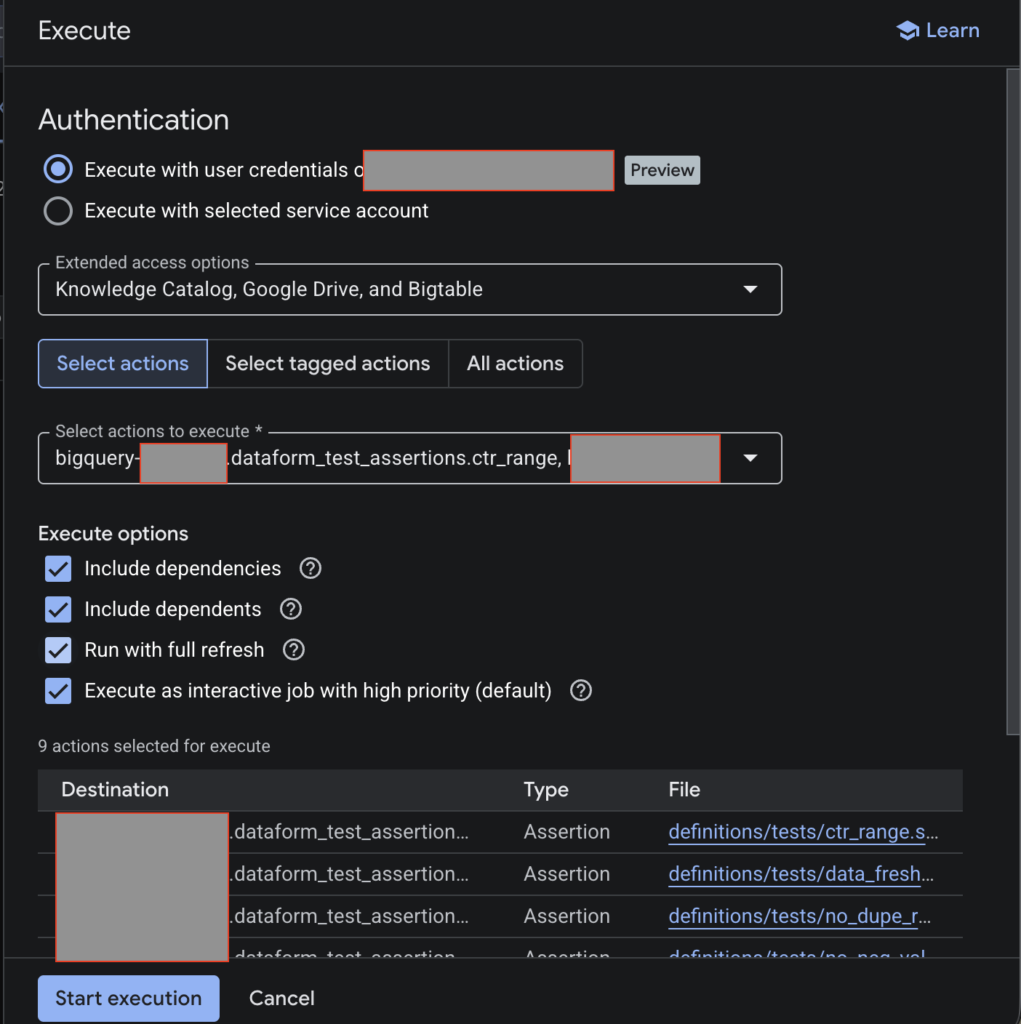Click the Execute options heading
This screenshot has width=1021, height=1024.
pos(113,534)
